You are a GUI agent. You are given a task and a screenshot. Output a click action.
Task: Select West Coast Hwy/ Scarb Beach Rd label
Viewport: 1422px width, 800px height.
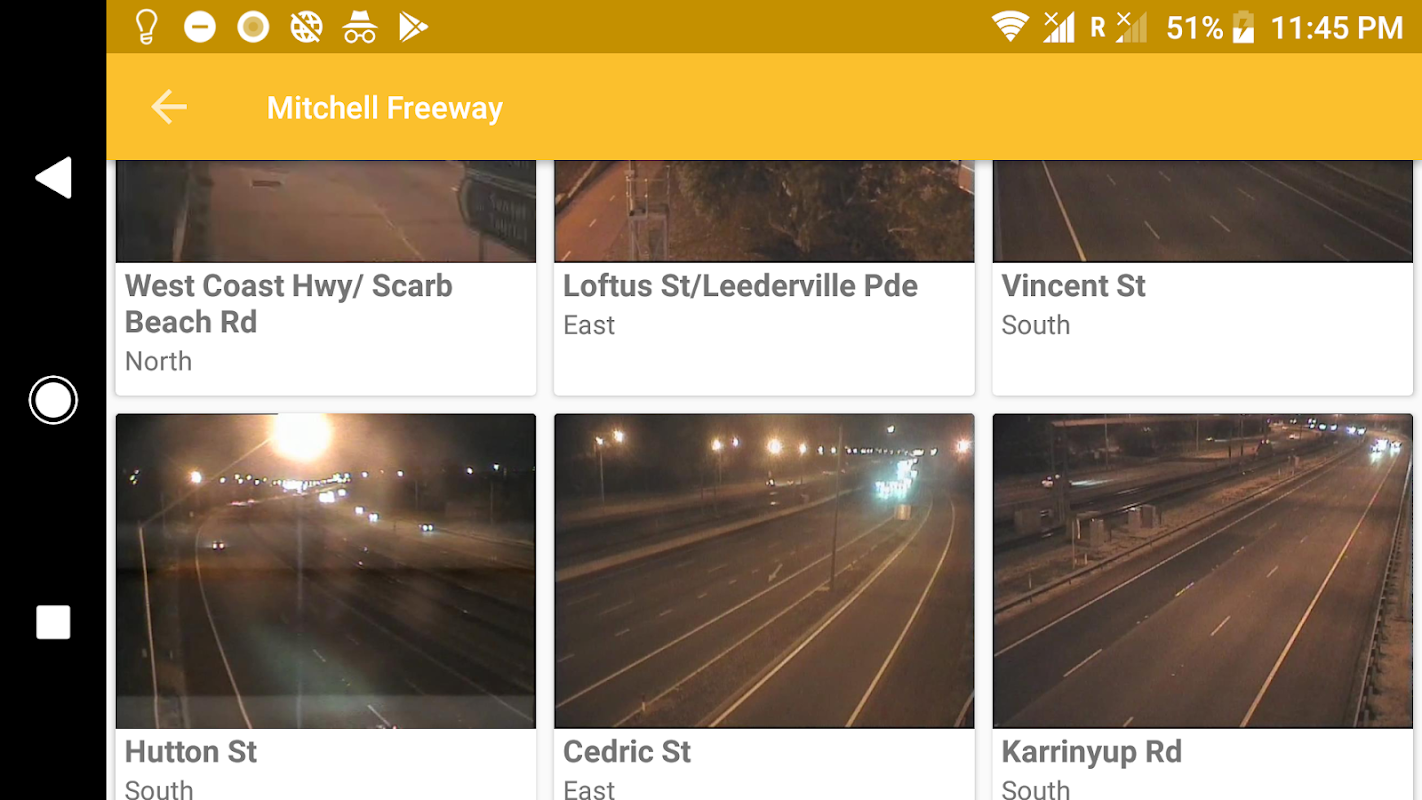click(289, 304)
